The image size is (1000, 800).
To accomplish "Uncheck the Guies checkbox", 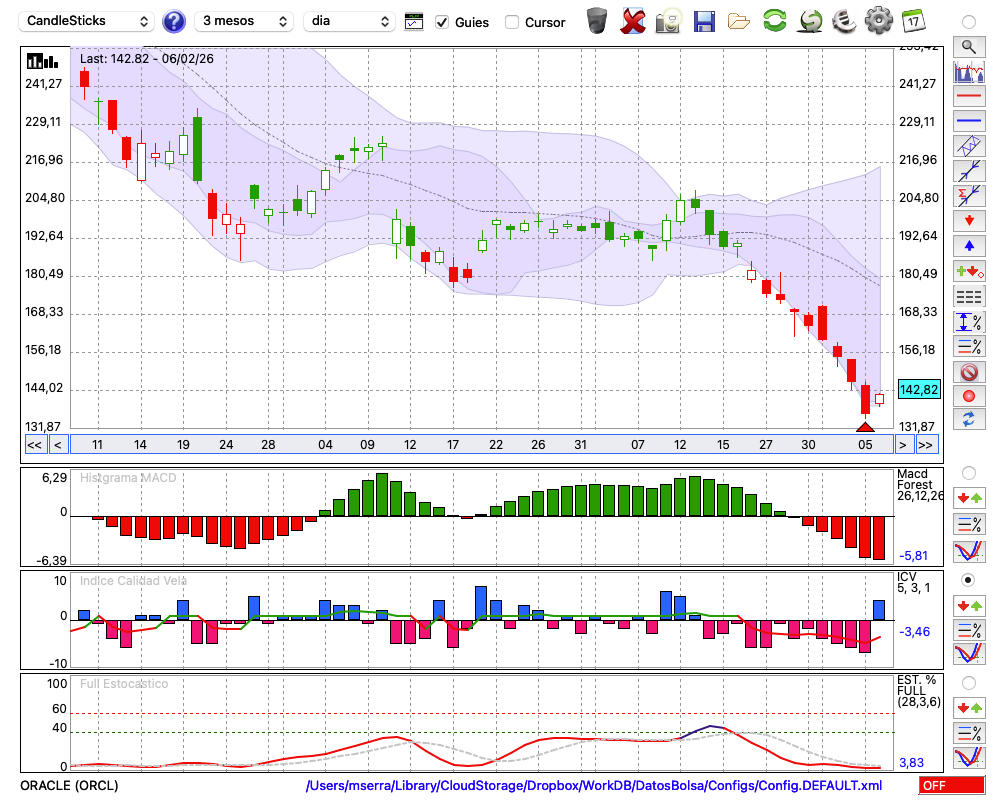I will [442, 22].
